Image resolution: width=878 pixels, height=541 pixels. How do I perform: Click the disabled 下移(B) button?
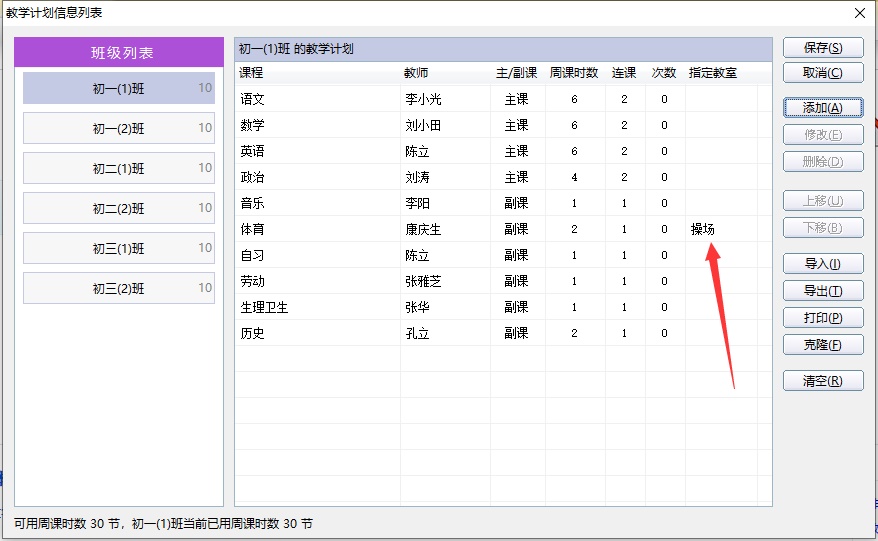pos(823,227)
